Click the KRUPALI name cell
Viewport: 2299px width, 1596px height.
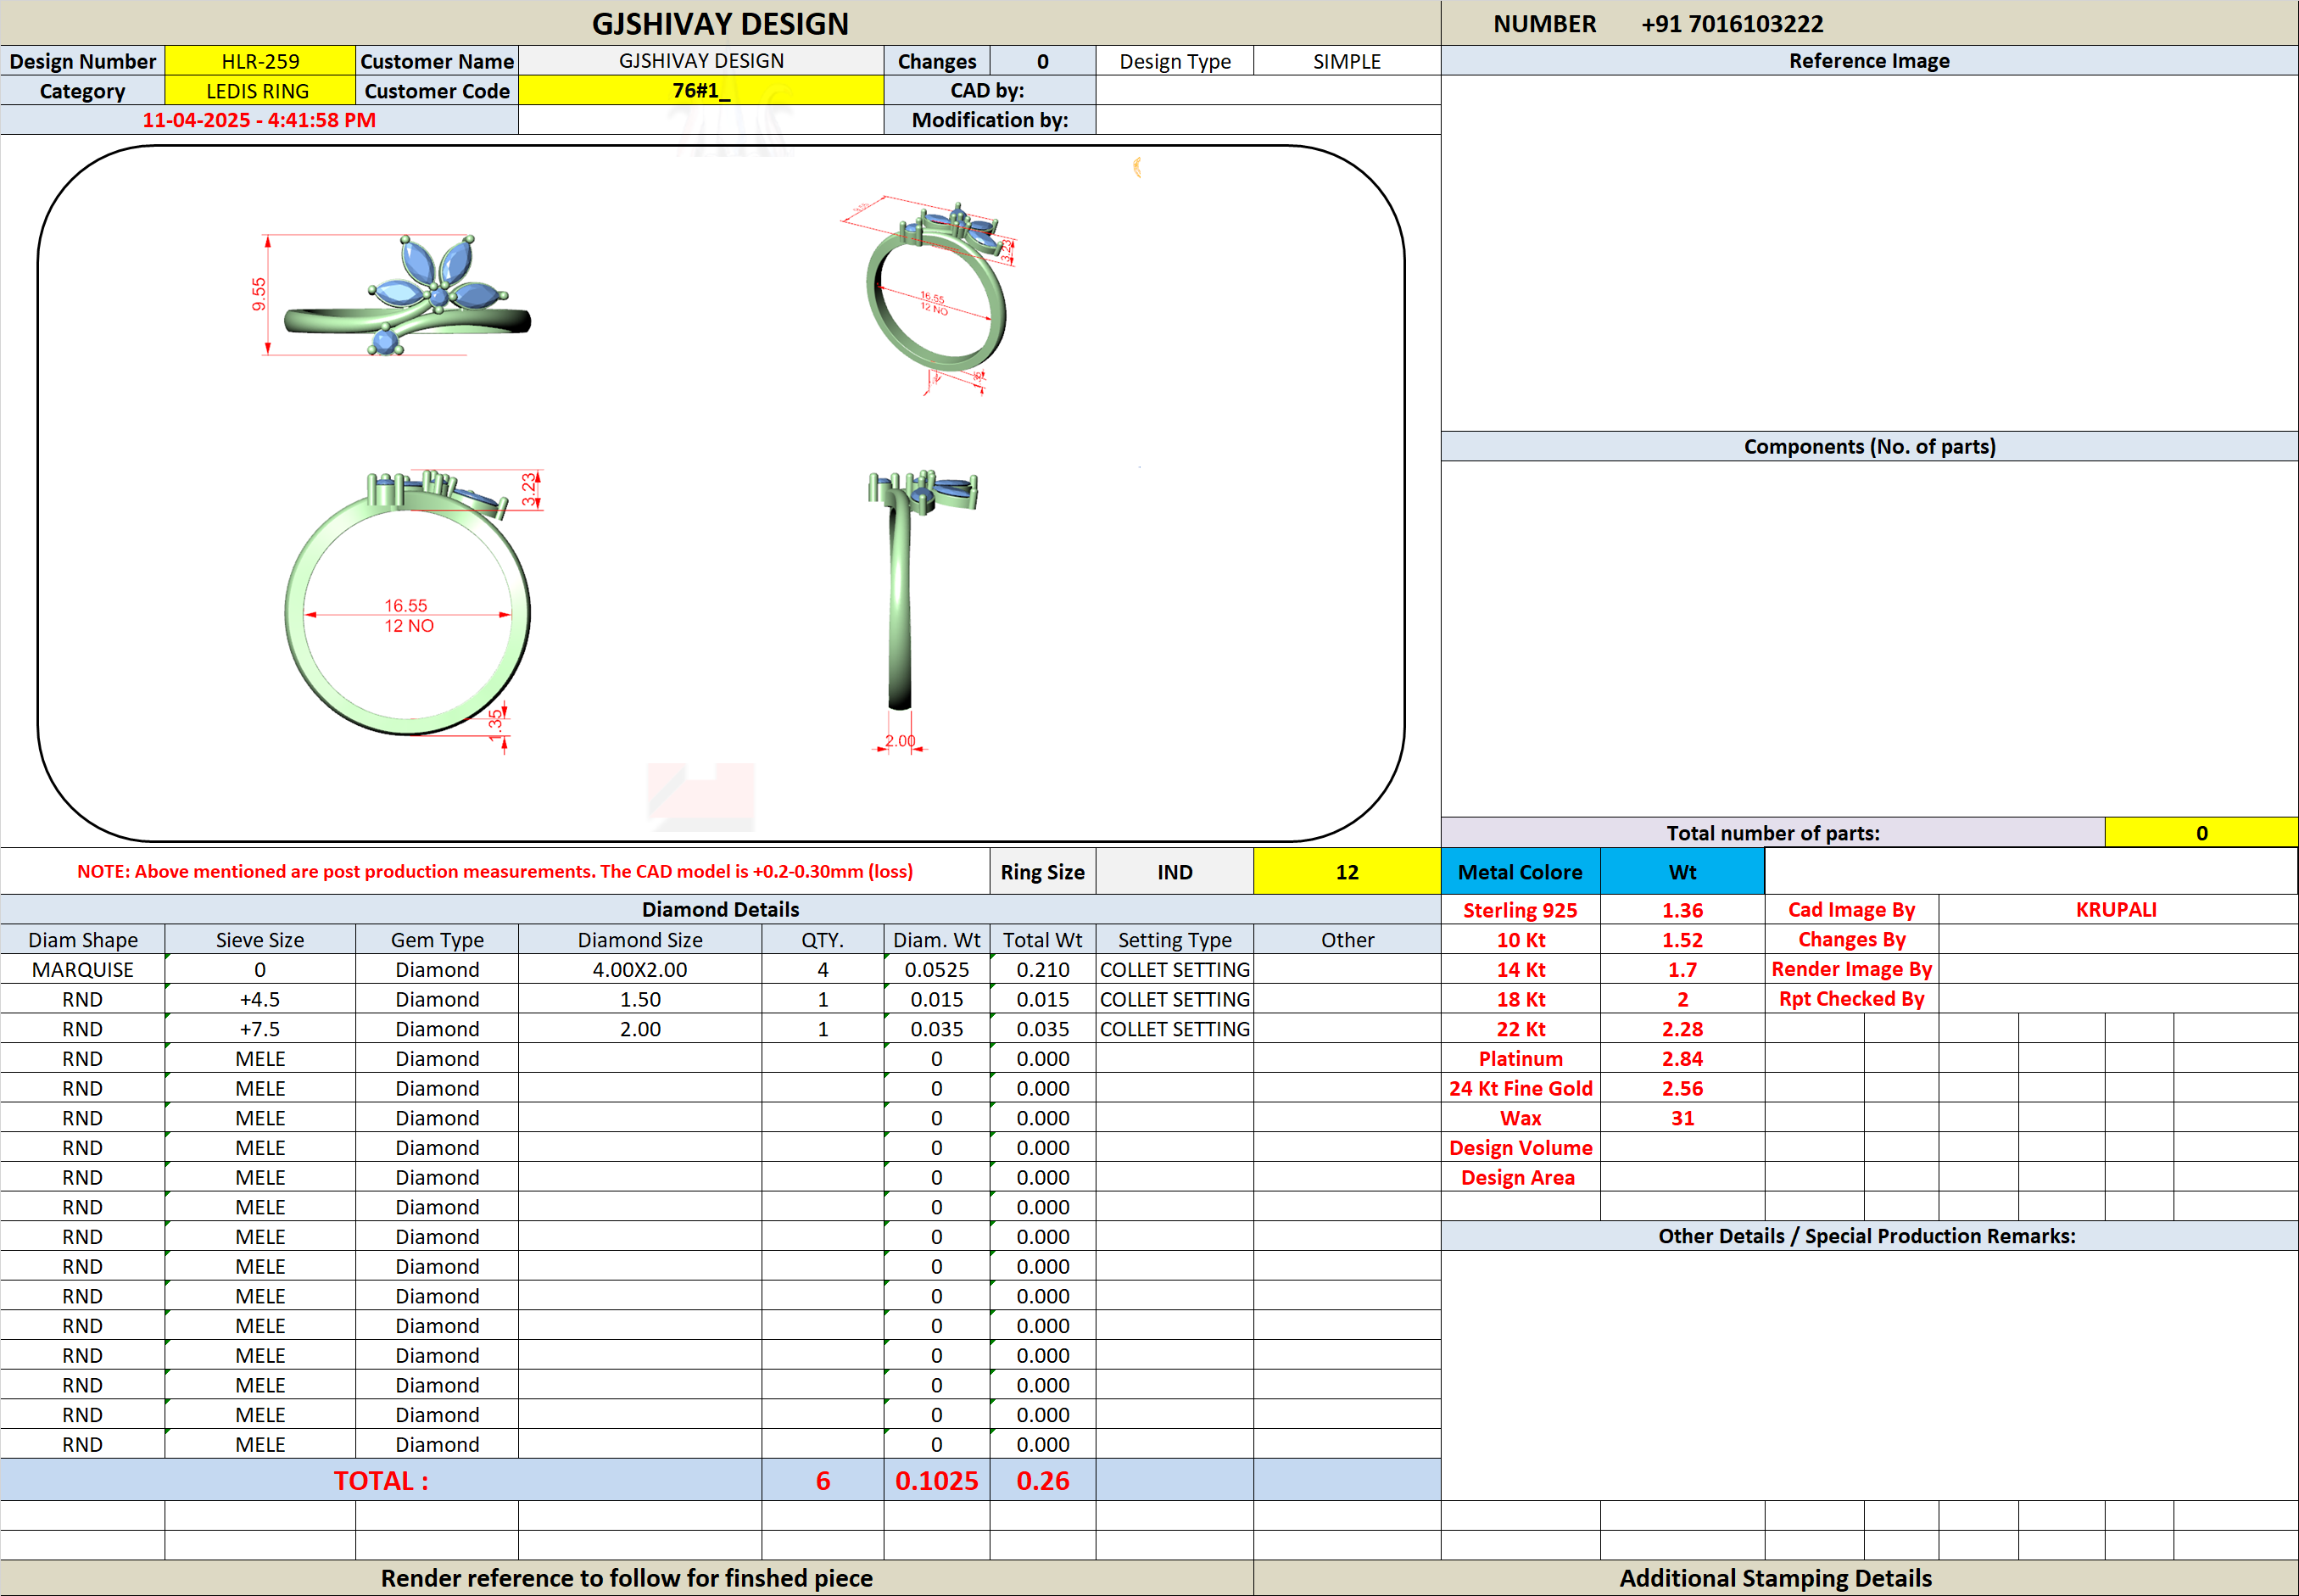pos(2117,910)
